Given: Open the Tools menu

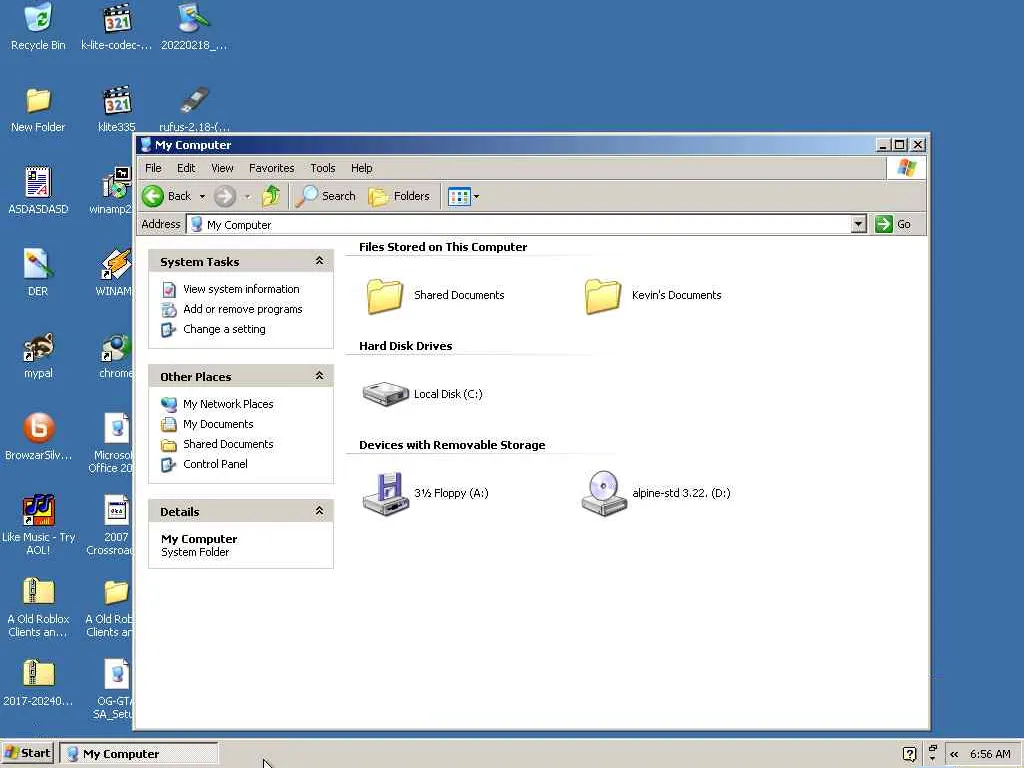Looking at the screenshot, I should click(x=323, y=168).
